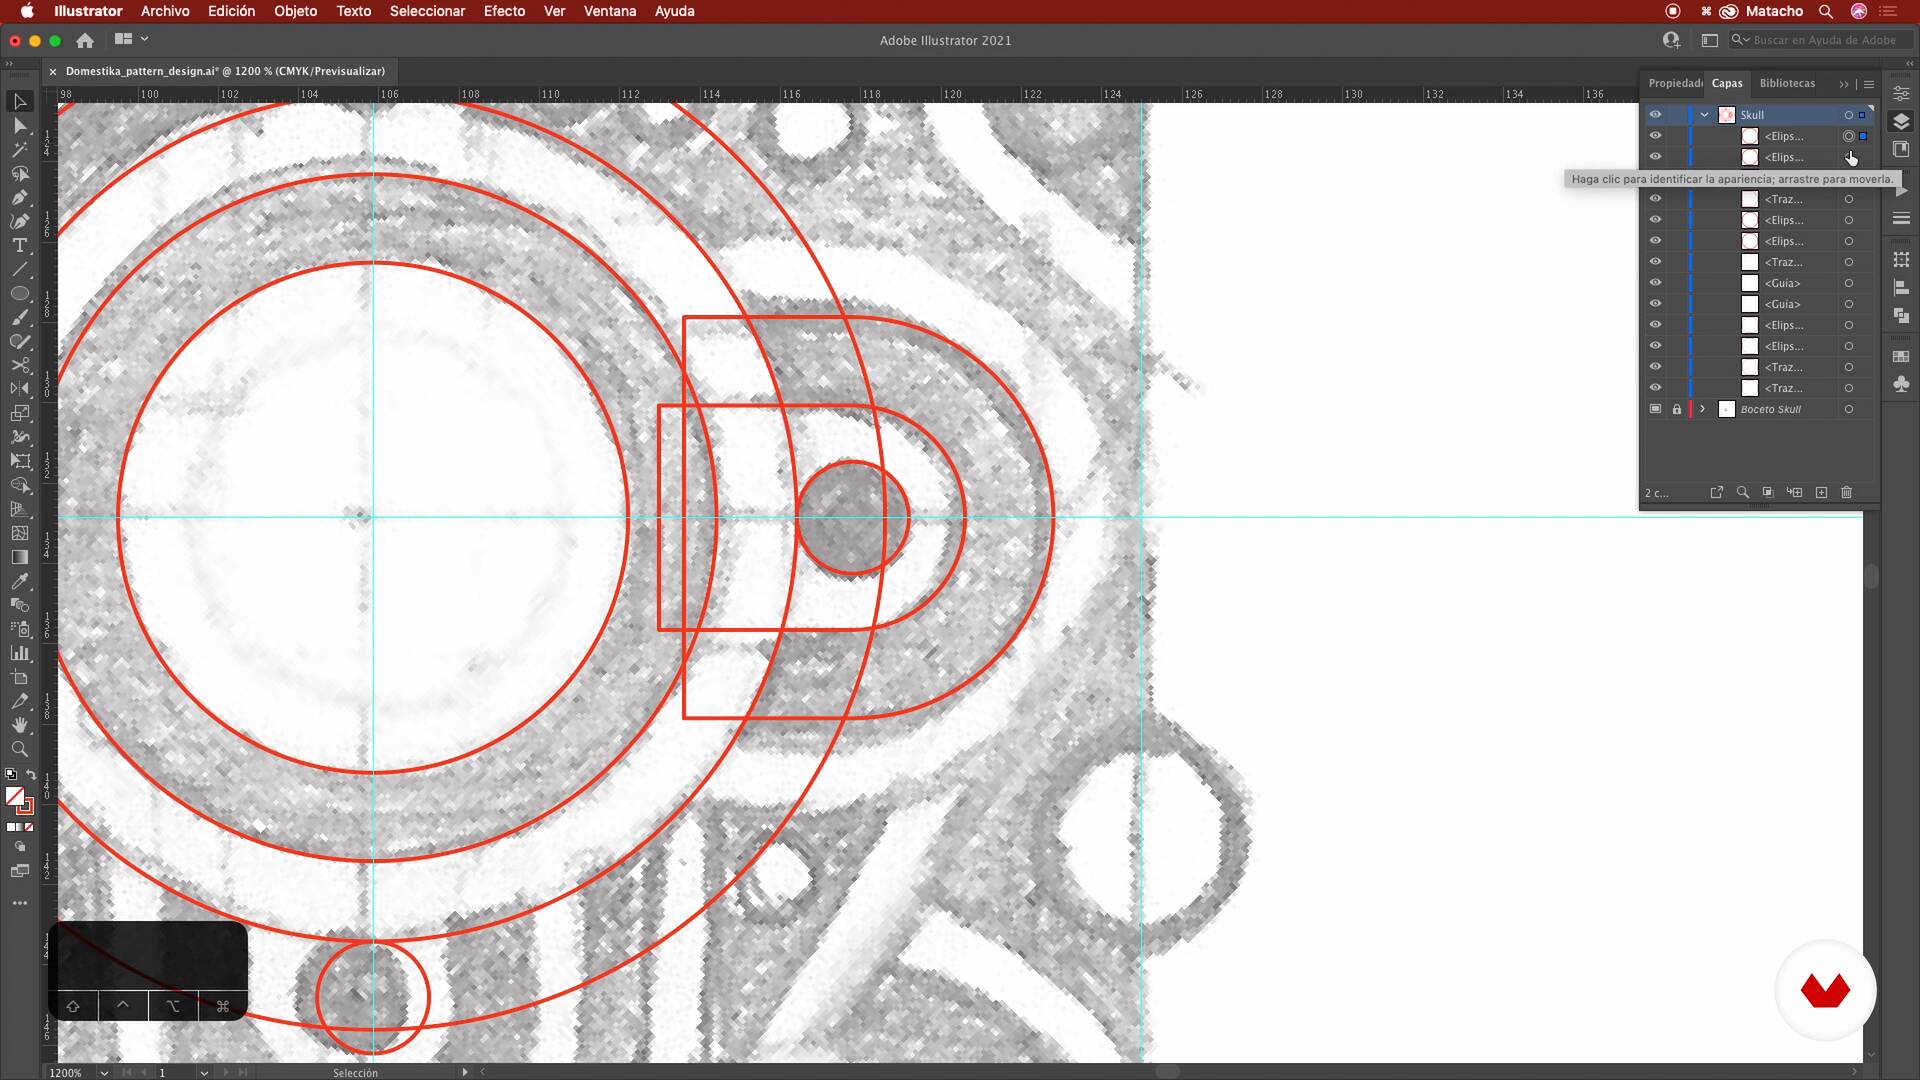Open the Align panel from the dock

(x=1901, y=287)
